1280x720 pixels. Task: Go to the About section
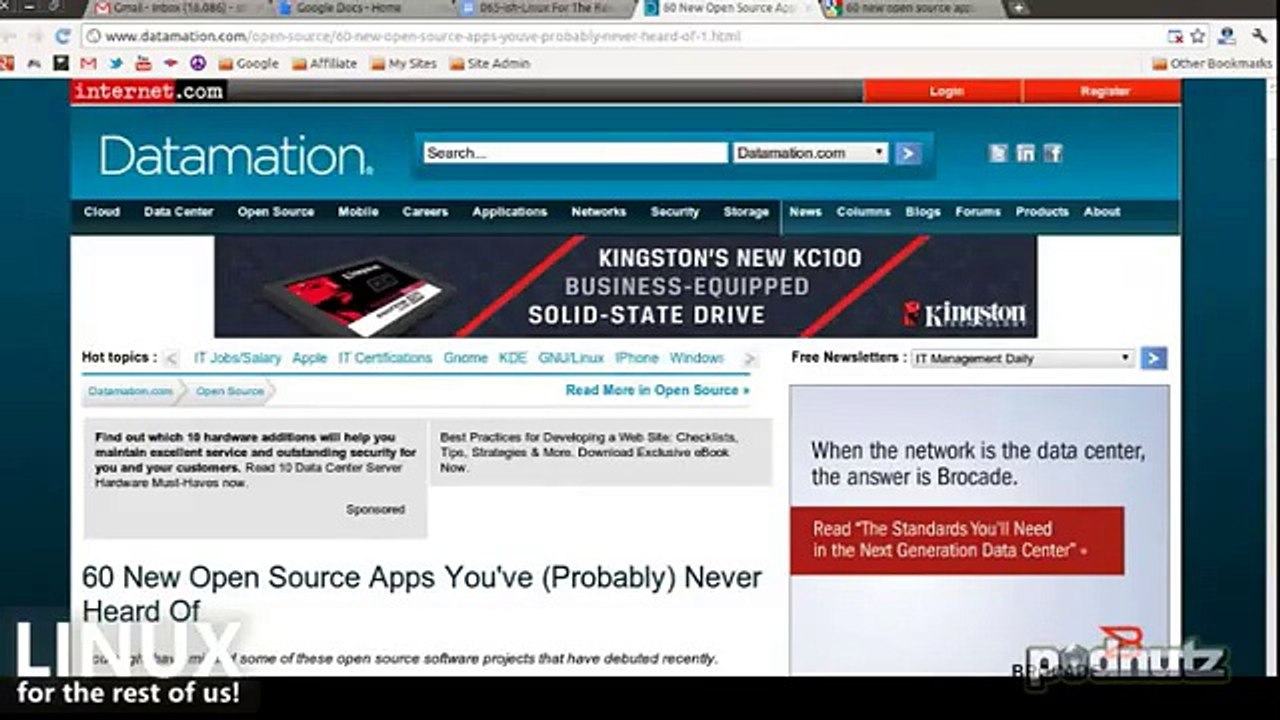pos(1102,212)
